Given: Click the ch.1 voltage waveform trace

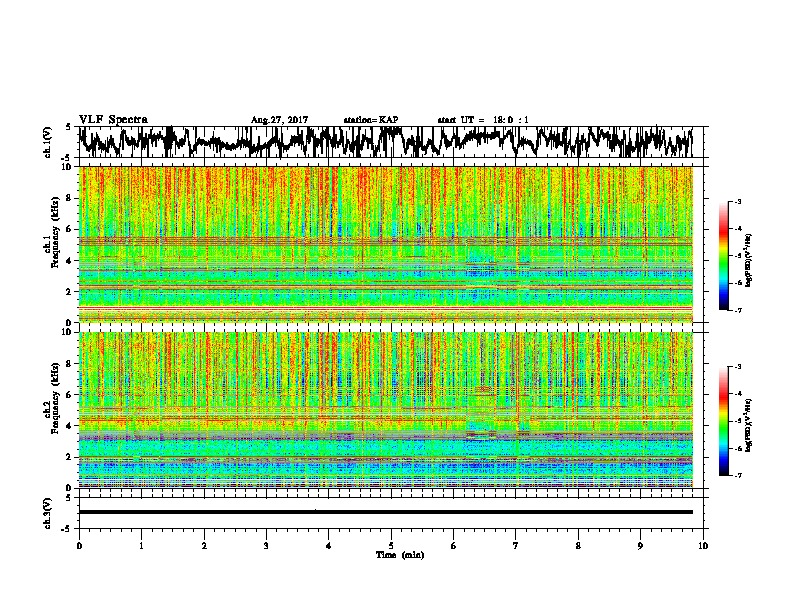Looking at the screenshot, I should pyautogui.click(x=386, y=142).
